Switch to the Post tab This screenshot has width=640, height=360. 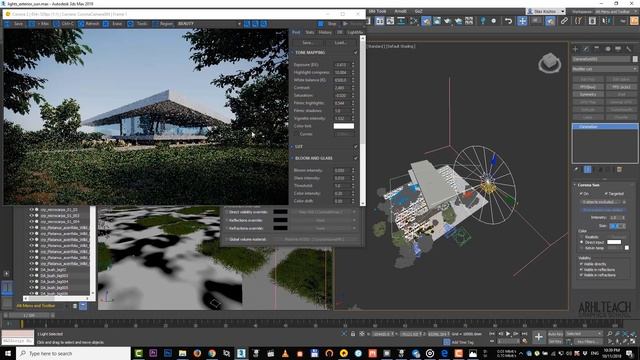(x=296, y=32)
